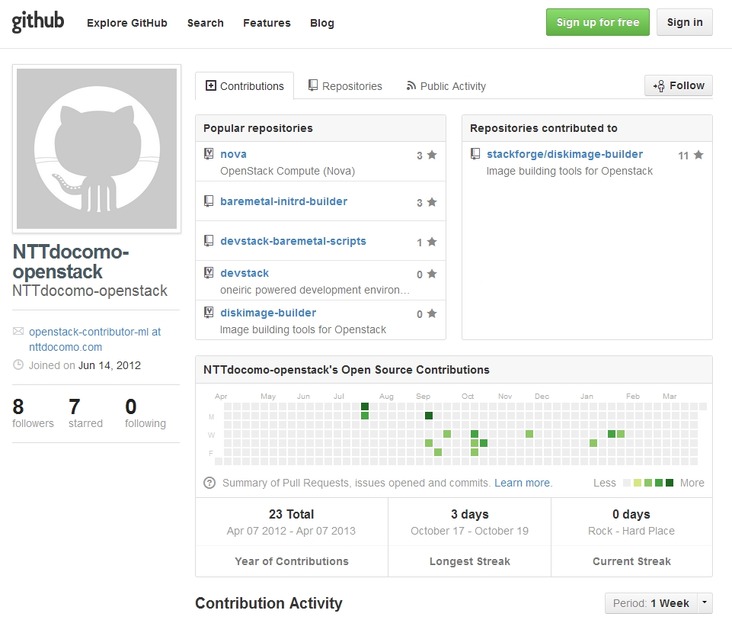
Task: Click the fork icon beside devstack repository
Action: [x=209, y=273]
